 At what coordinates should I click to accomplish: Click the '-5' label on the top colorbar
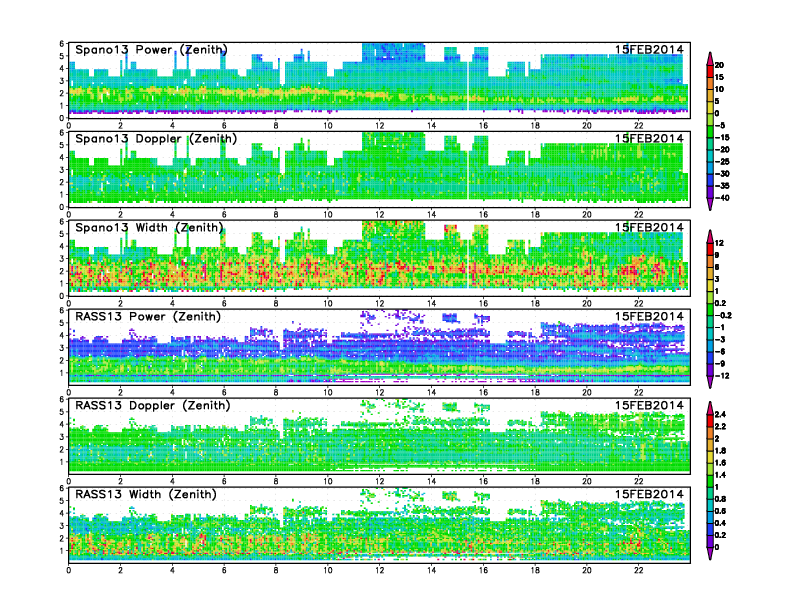pos(720,125)
